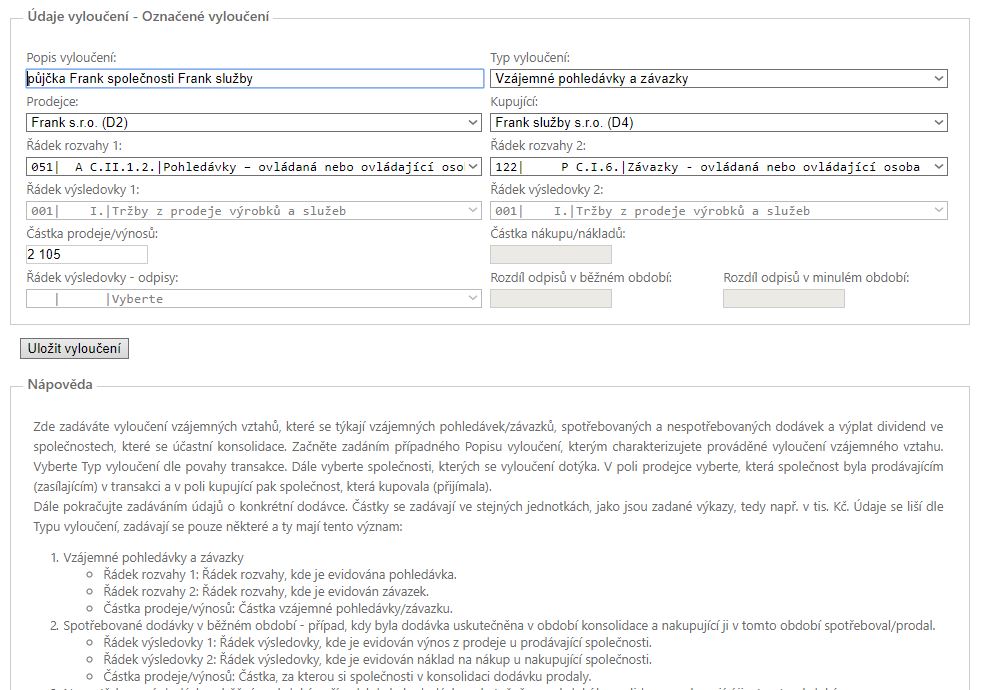Click the help line 'kde je evidována pohledávka'
The width and height of the screenshot is (984, 690).
pos(280,575)
